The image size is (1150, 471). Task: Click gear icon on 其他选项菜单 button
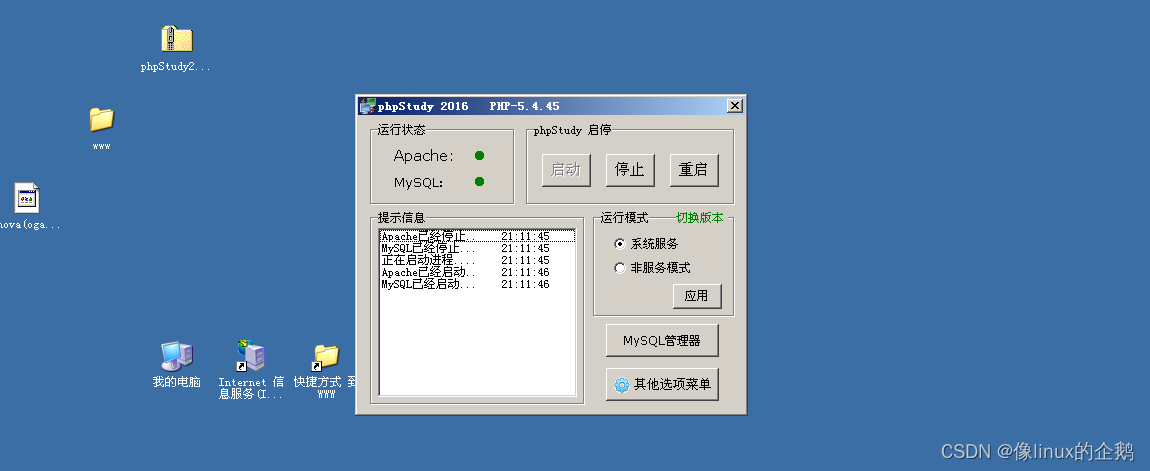(x=622, y=384)
